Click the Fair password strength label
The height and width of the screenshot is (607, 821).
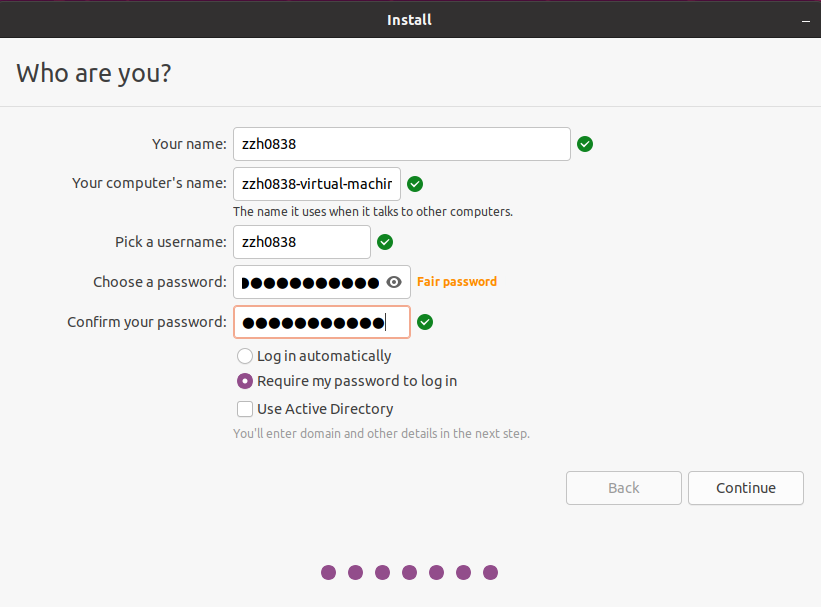coord(457,282)
